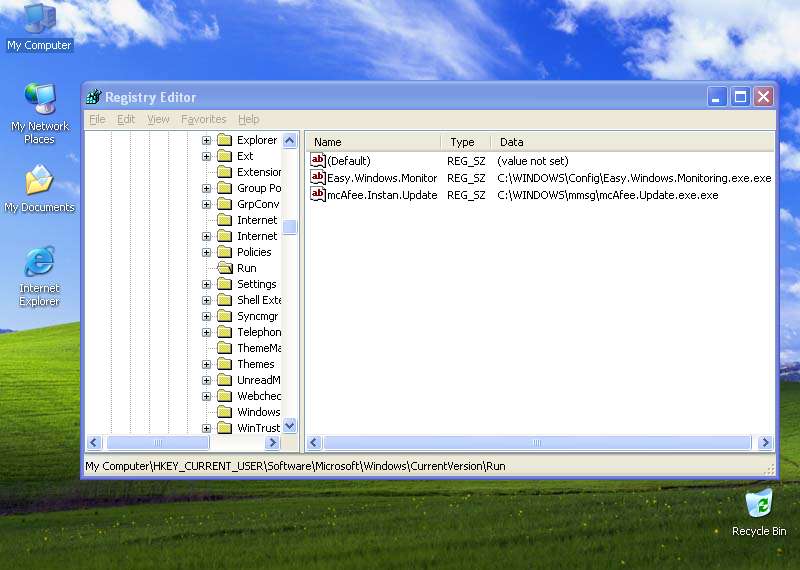Click the Ext key folder icon

click(224, 156)
